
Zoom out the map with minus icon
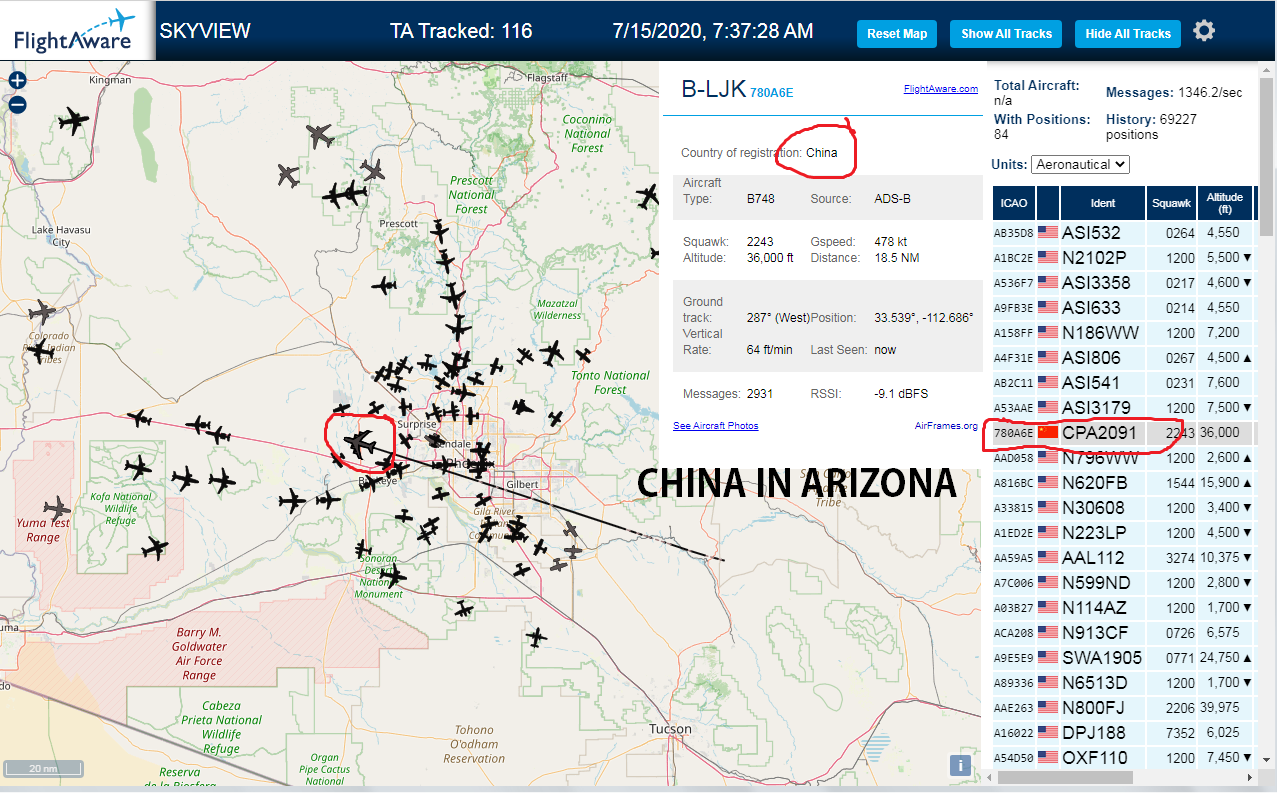tap(17, 104)
